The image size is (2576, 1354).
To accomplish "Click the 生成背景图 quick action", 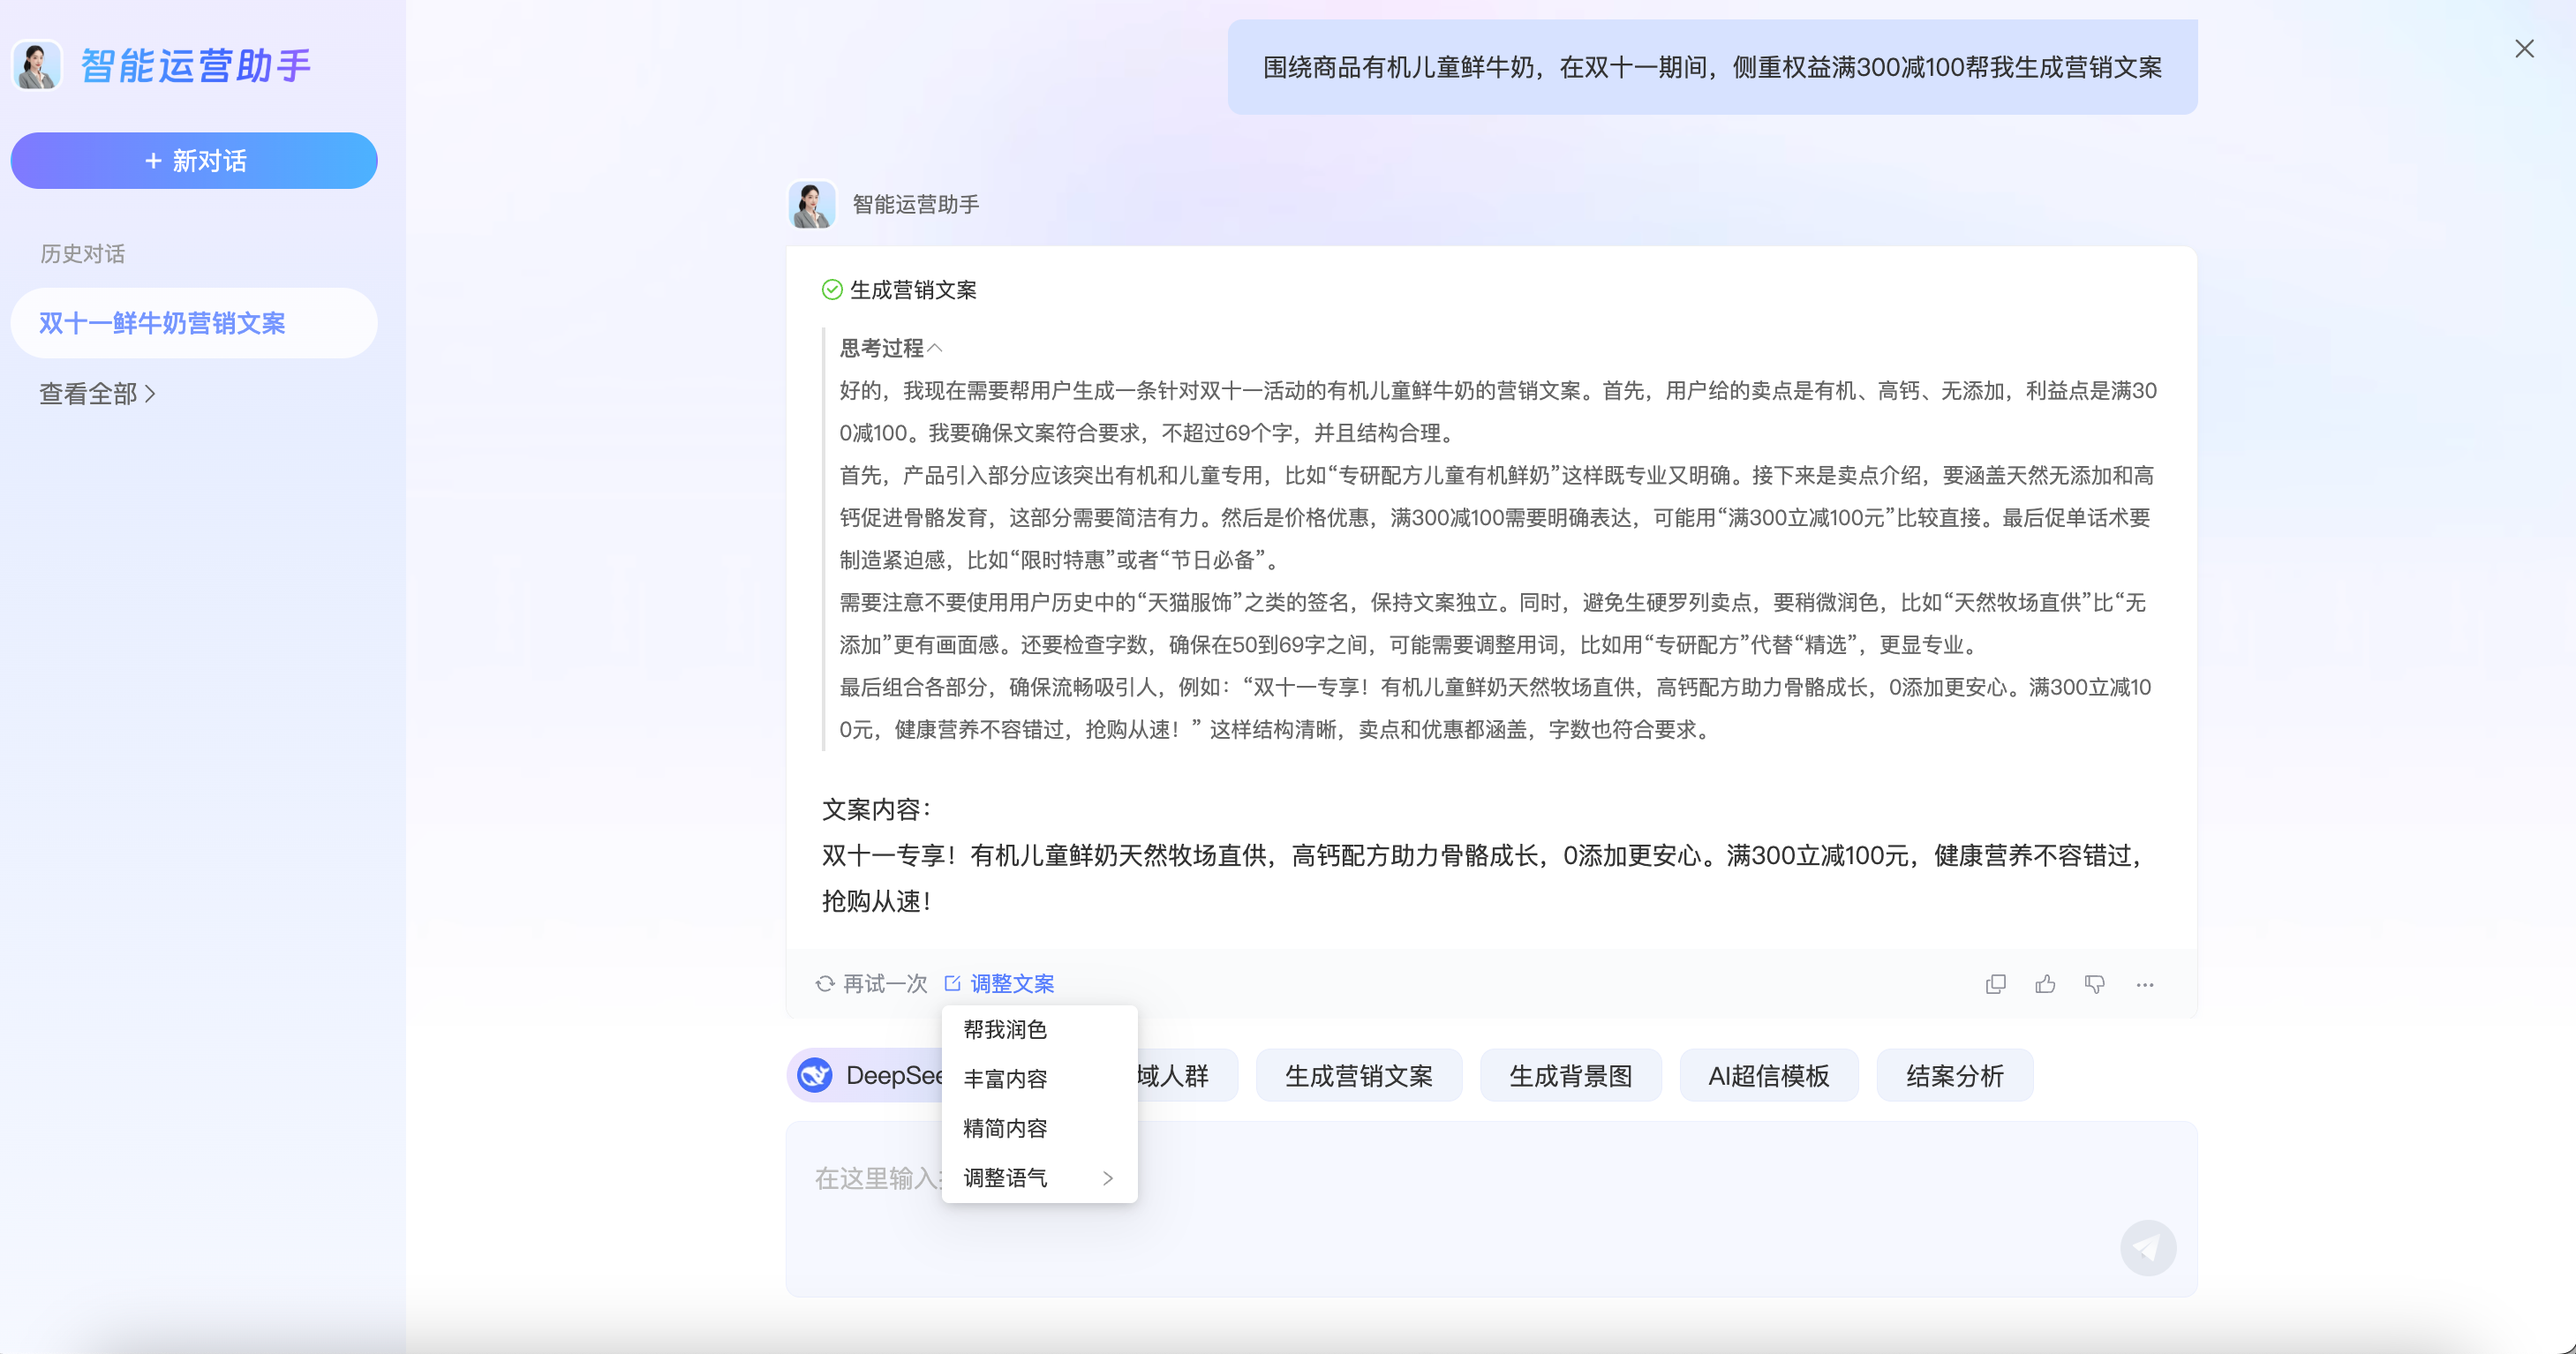I will (1570, 1075).
